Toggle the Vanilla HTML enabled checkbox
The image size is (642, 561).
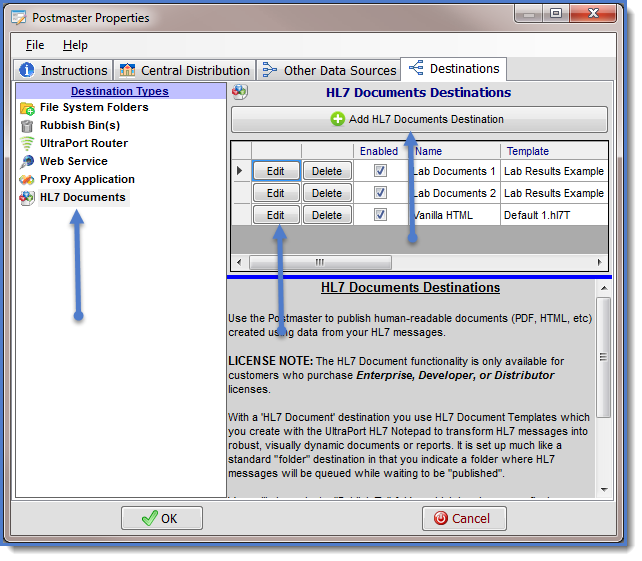pos(380,215)
